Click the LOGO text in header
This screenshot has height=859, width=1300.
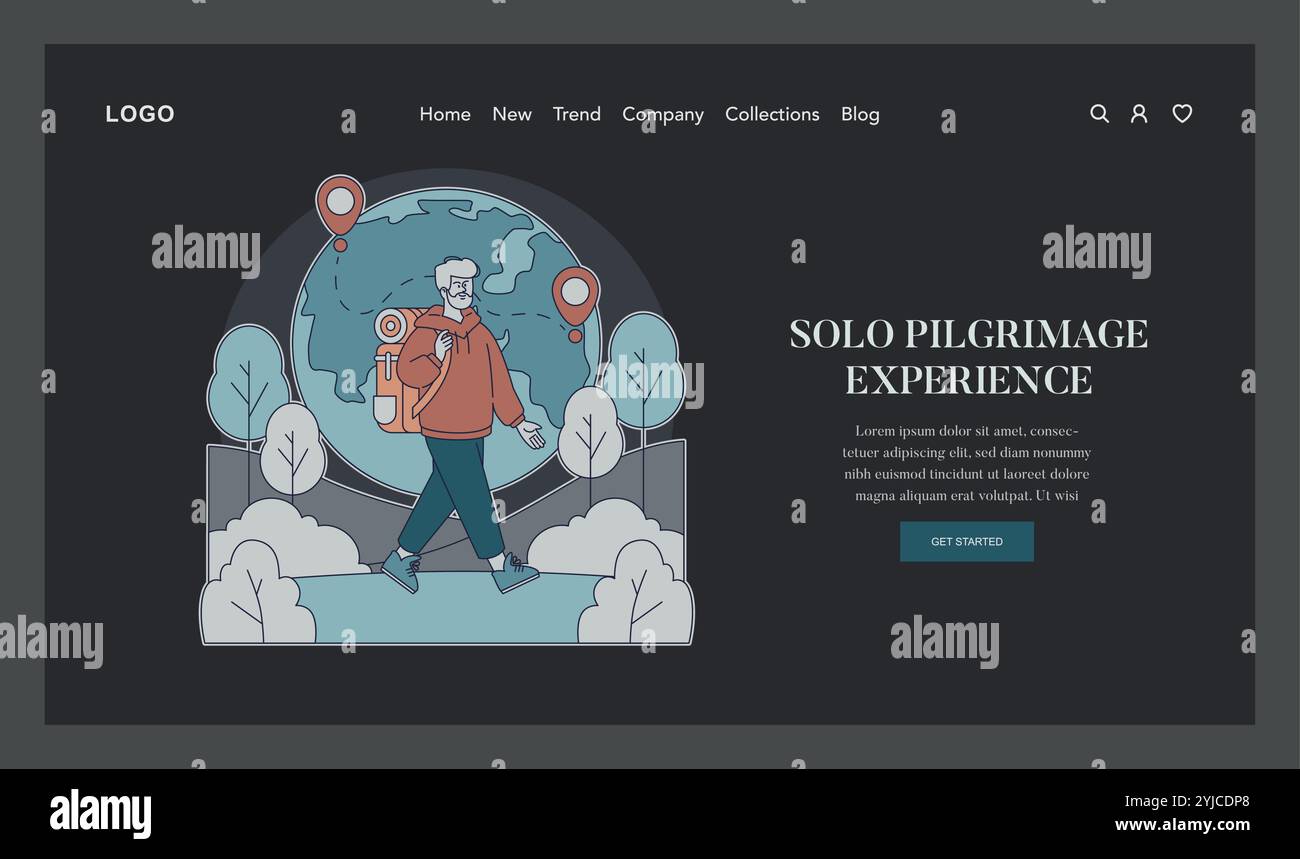(x=140, y=114)
